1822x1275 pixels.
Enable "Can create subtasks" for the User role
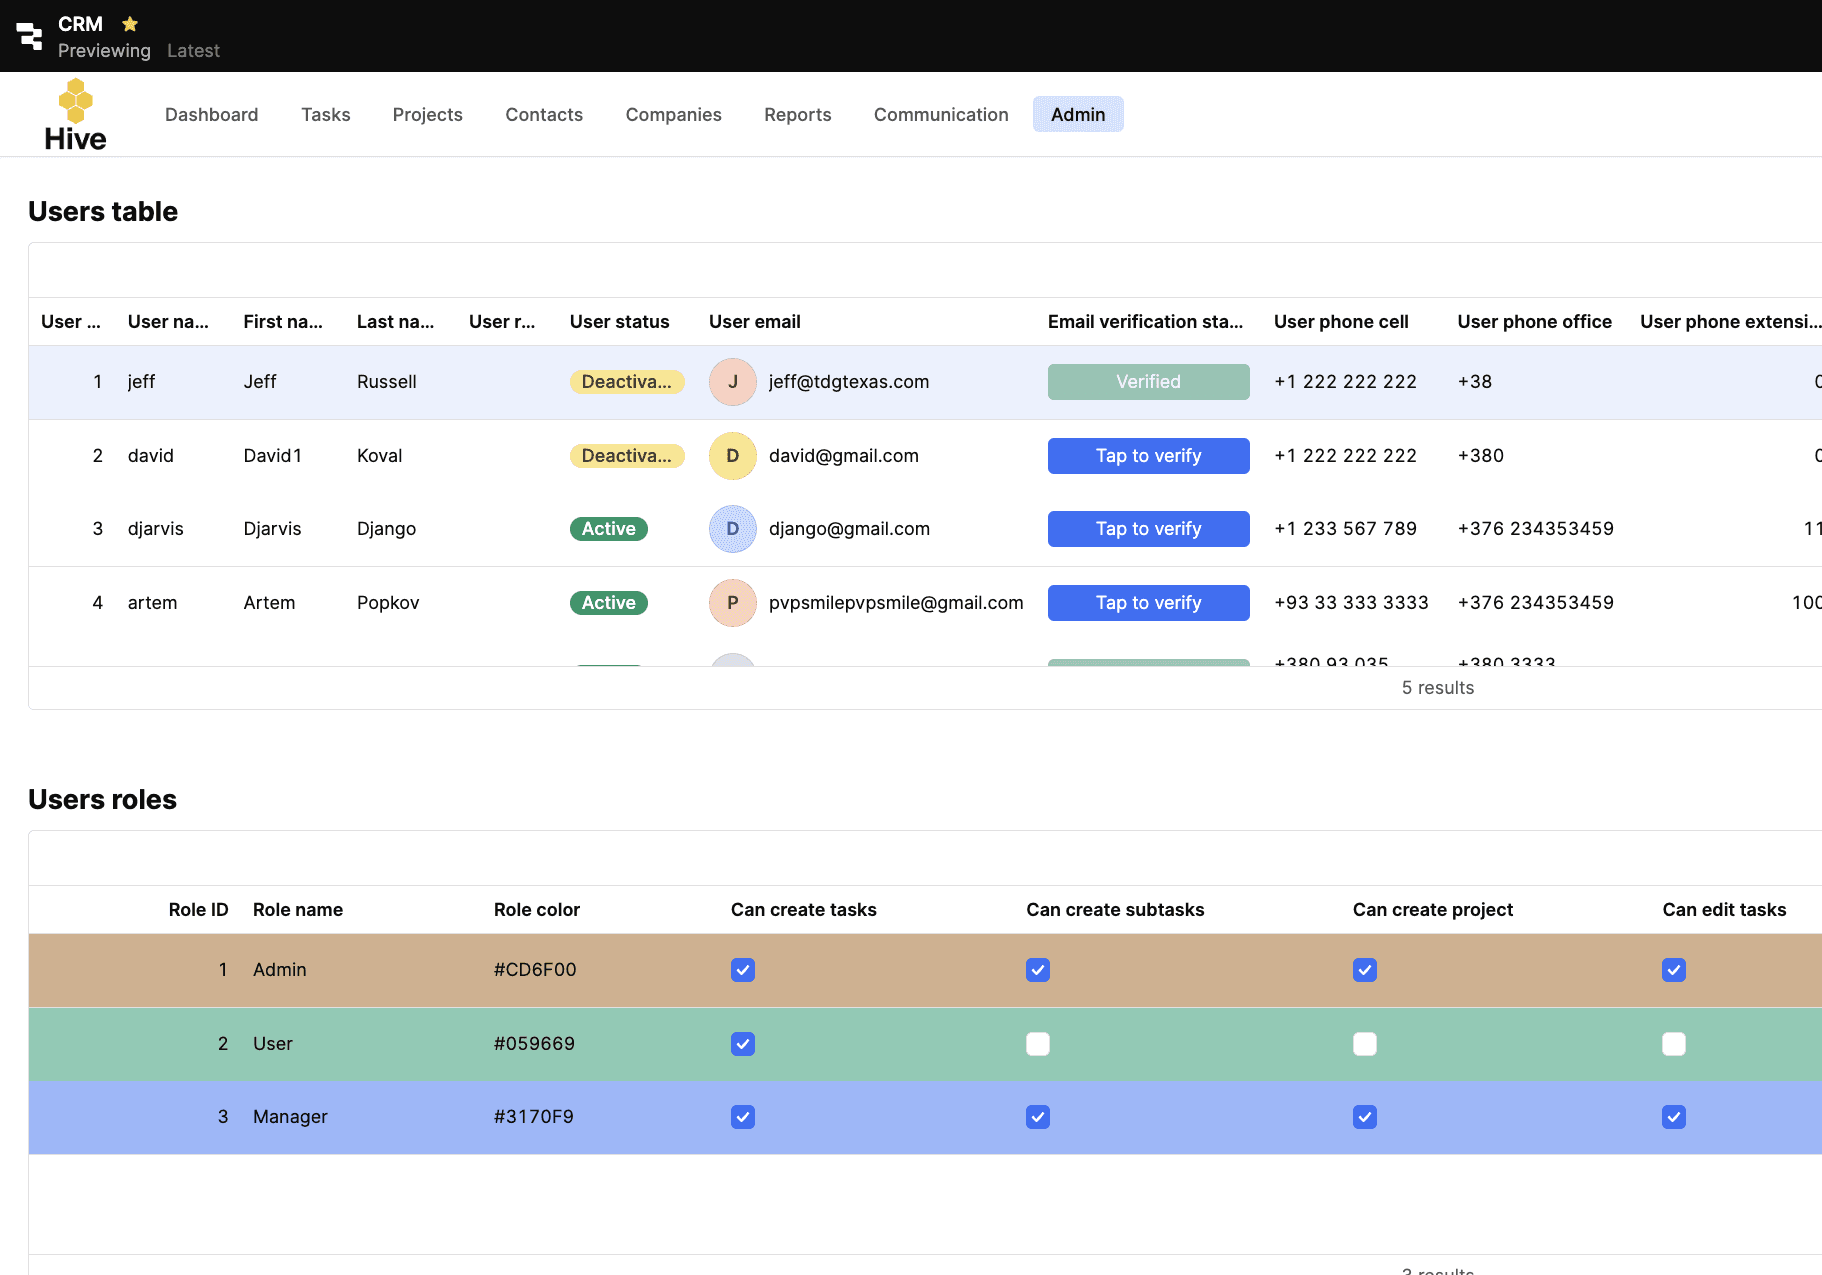click(1037, 1043)
